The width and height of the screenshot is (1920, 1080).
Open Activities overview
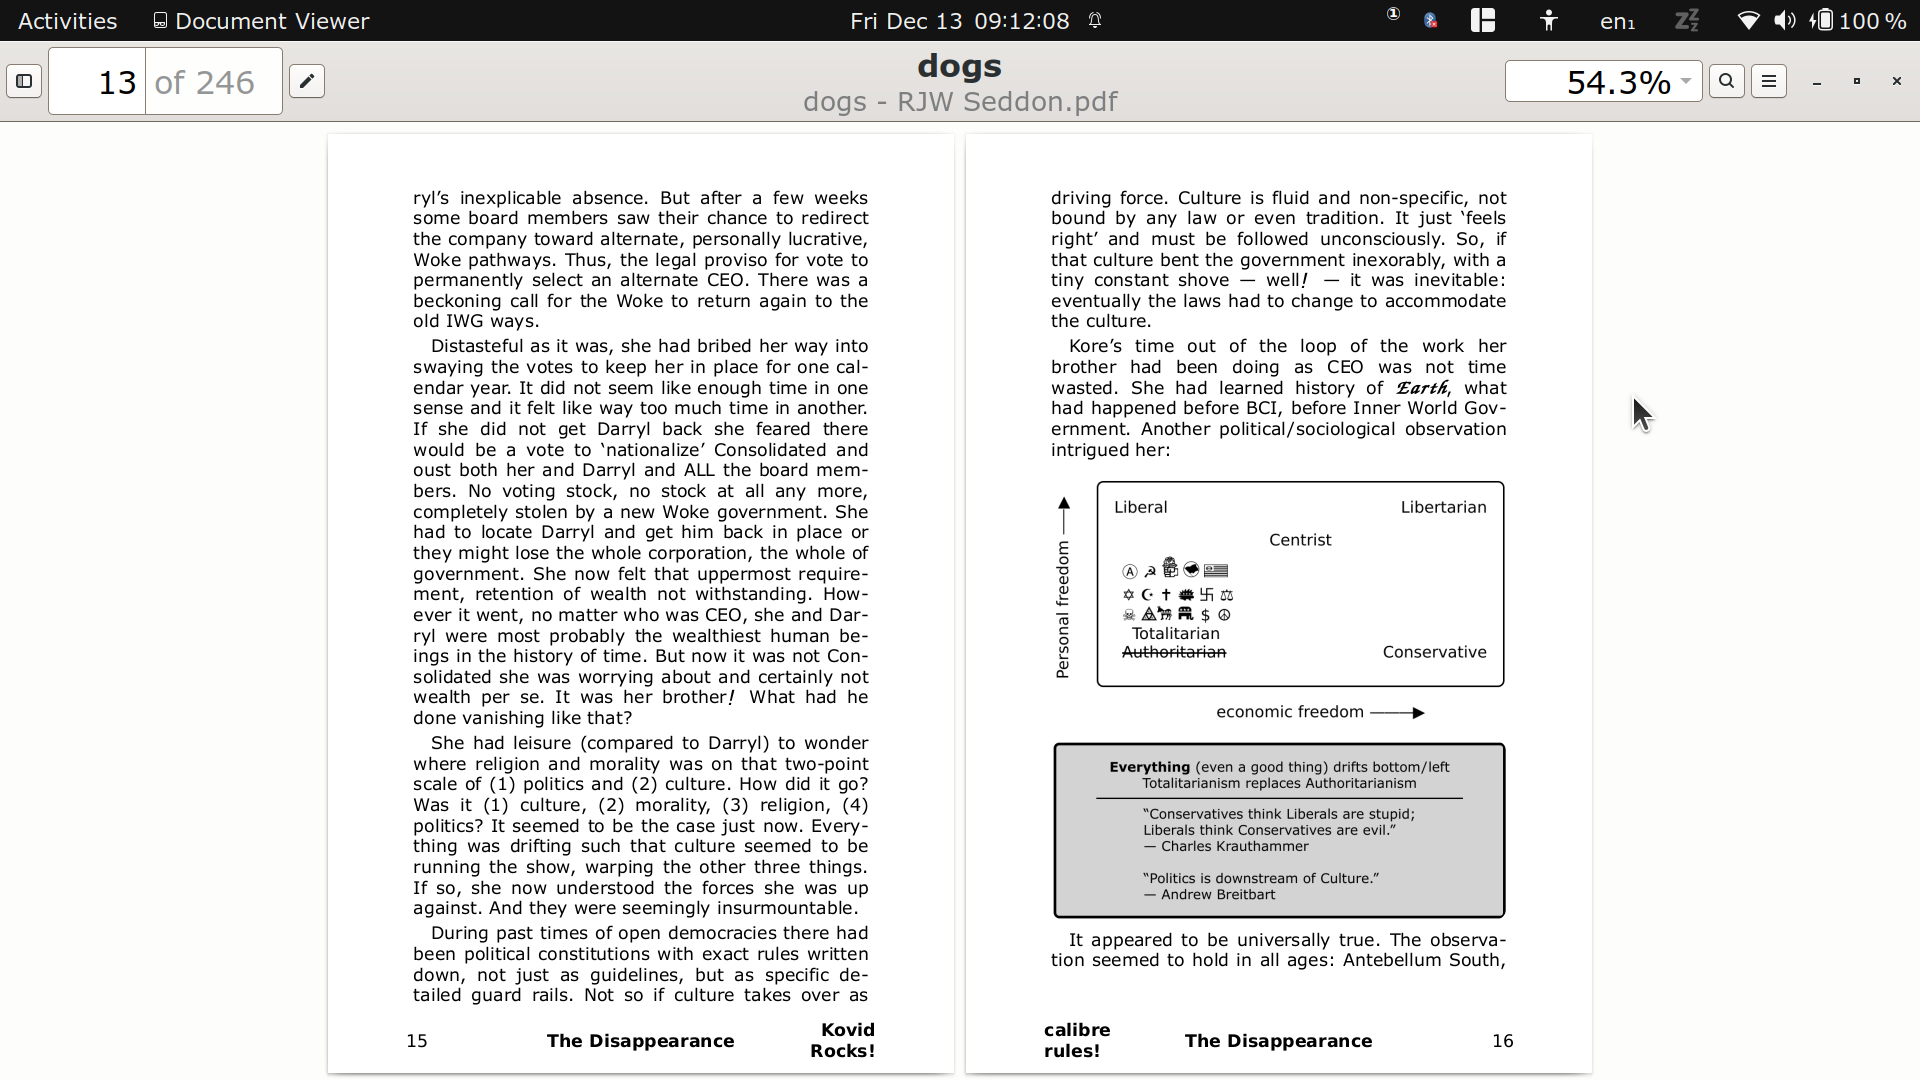pyautogui.click(x=67, y=20)
